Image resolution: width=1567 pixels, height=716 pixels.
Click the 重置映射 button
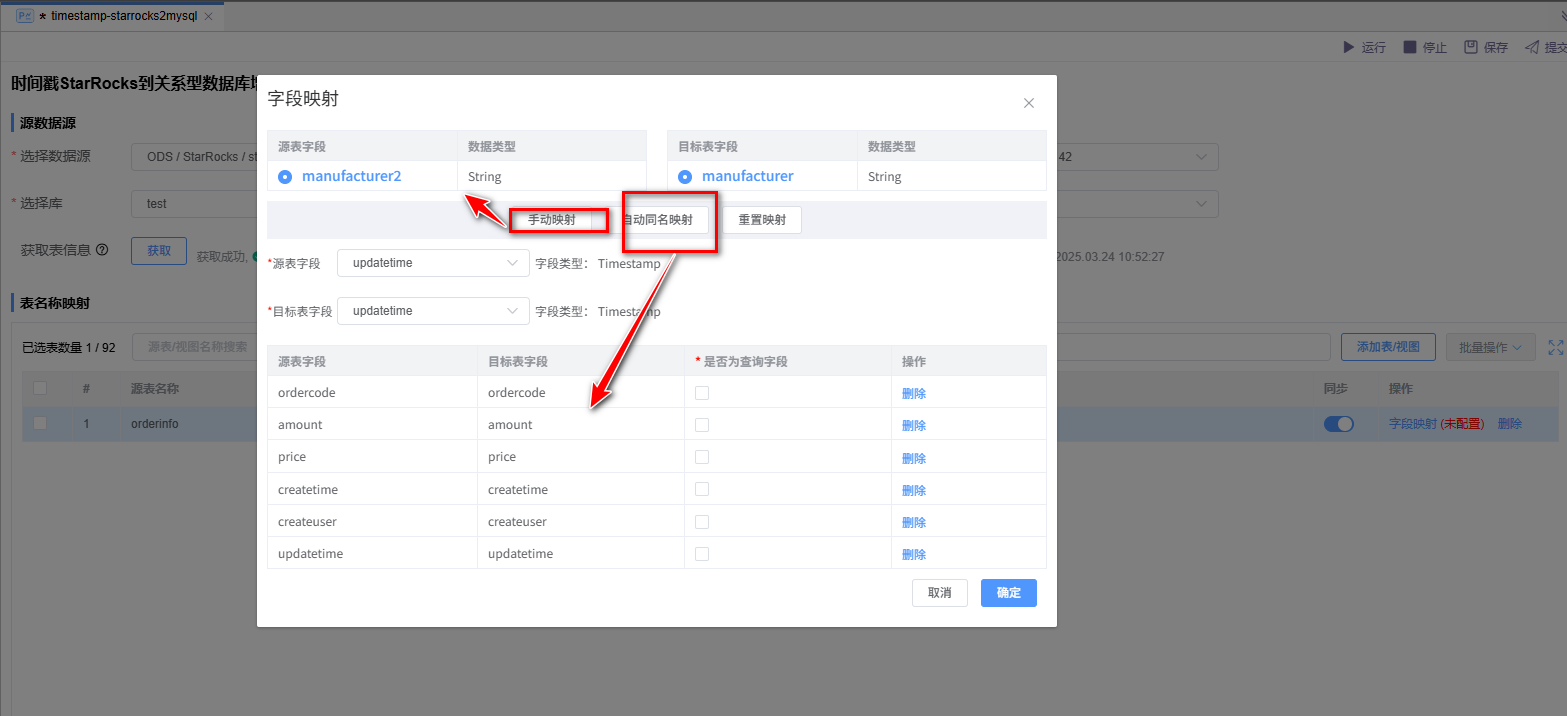[762, 220]
